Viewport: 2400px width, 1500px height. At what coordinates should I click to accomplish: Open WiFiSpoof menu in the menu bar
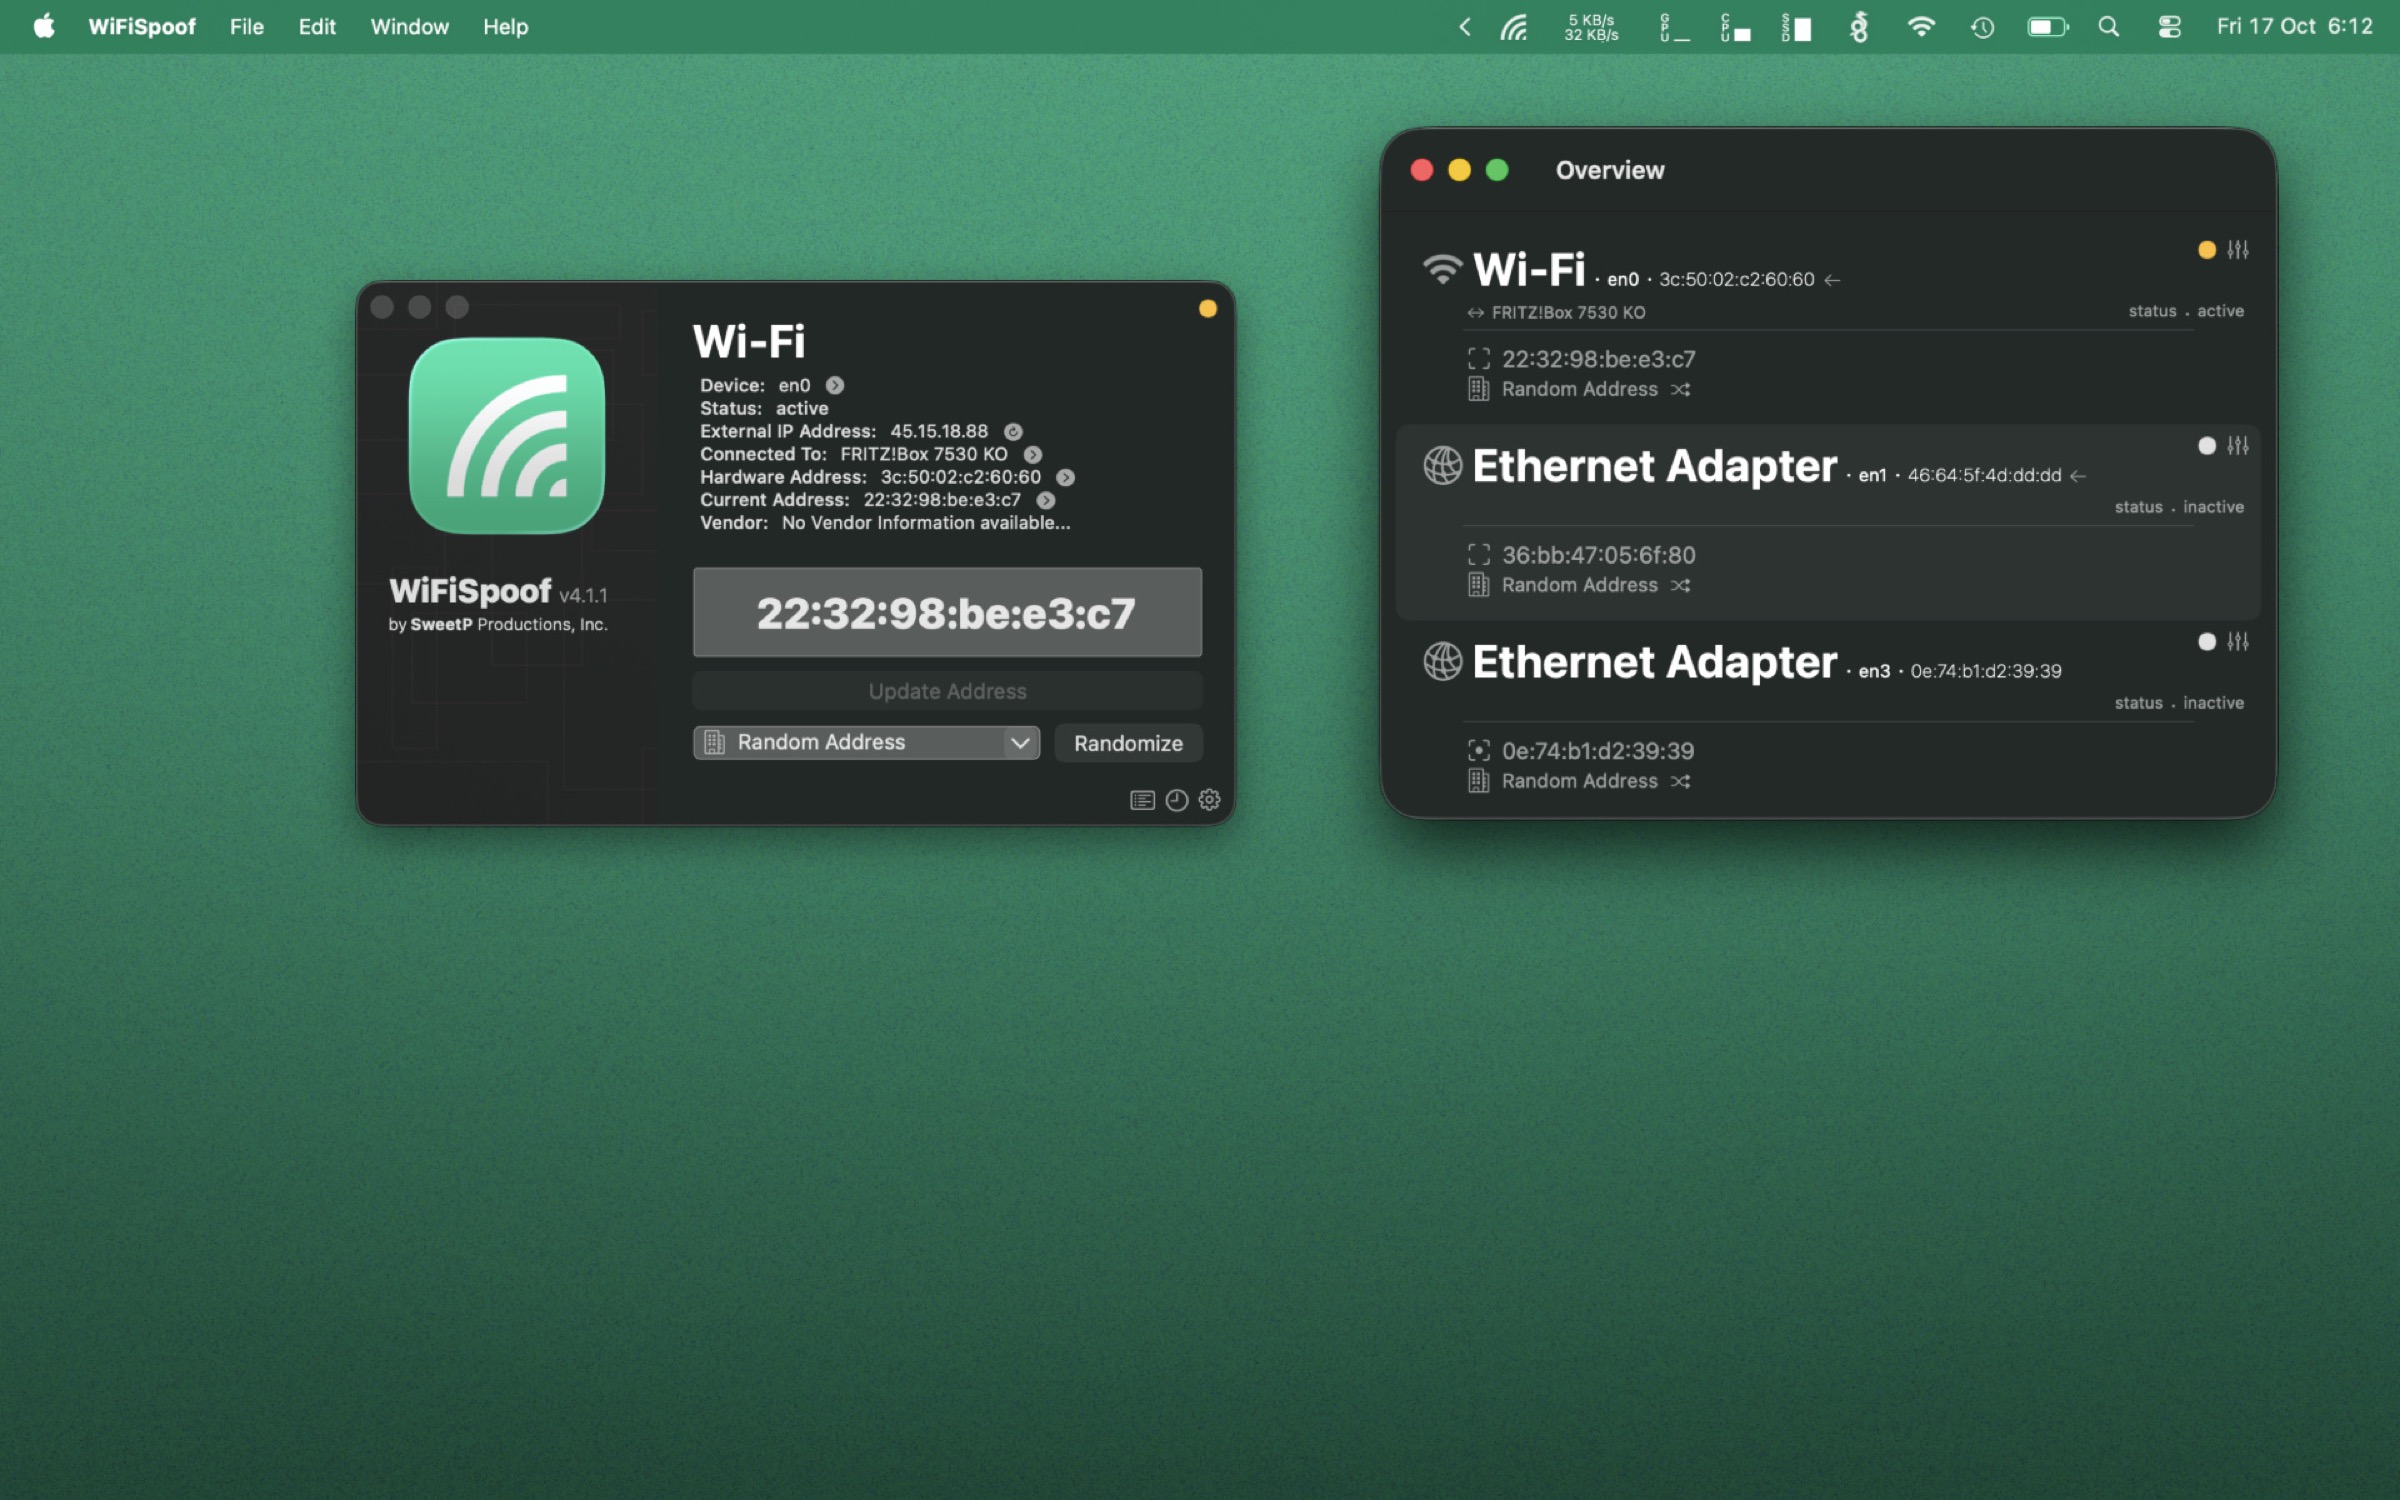[x=142, y=27]
